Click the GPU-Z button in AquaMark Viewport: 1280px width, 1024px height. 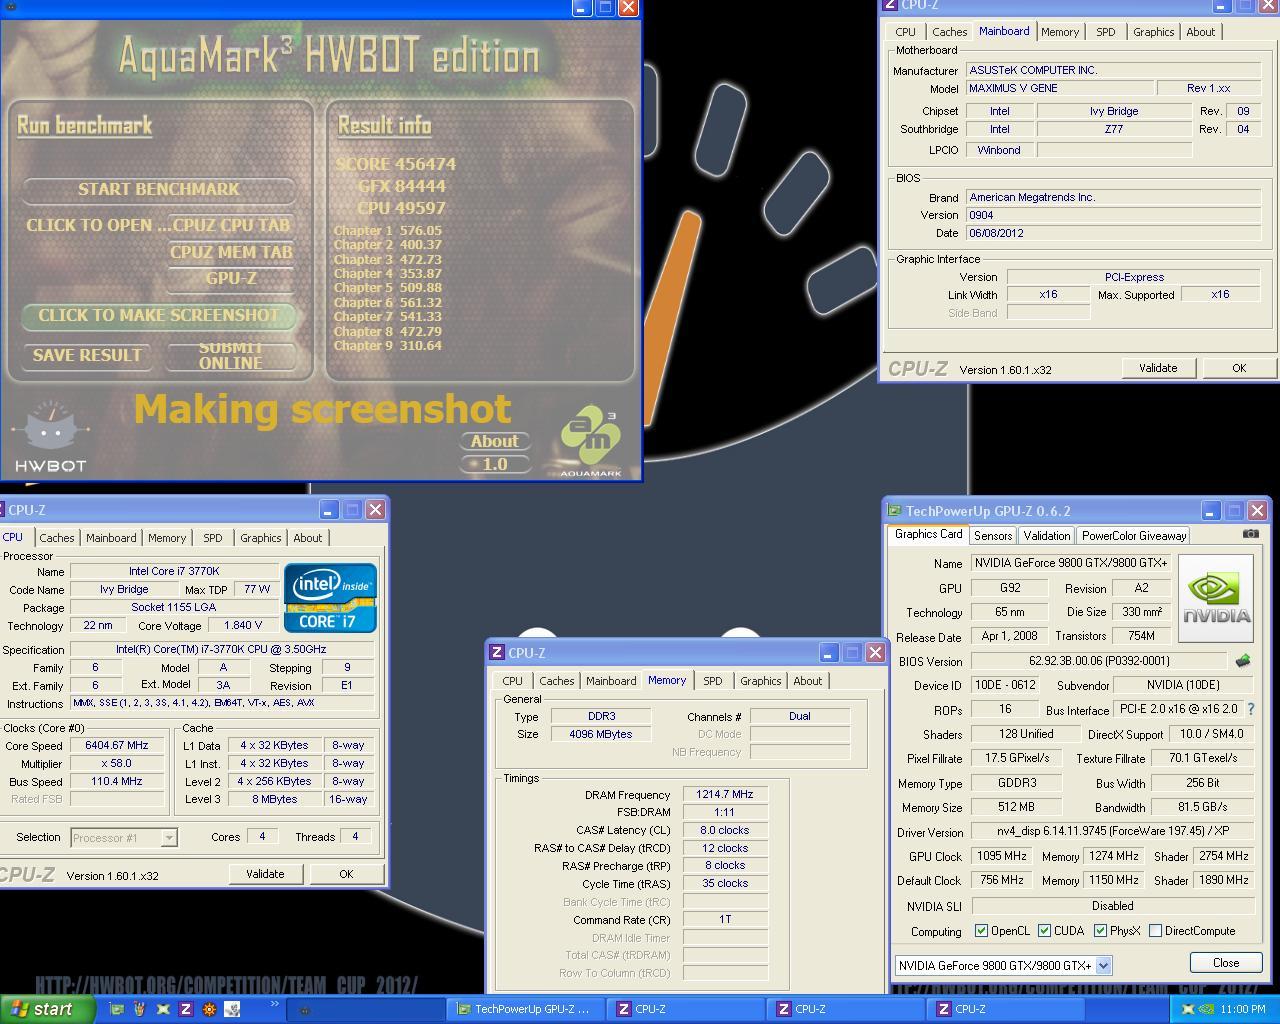coord(232,278)
